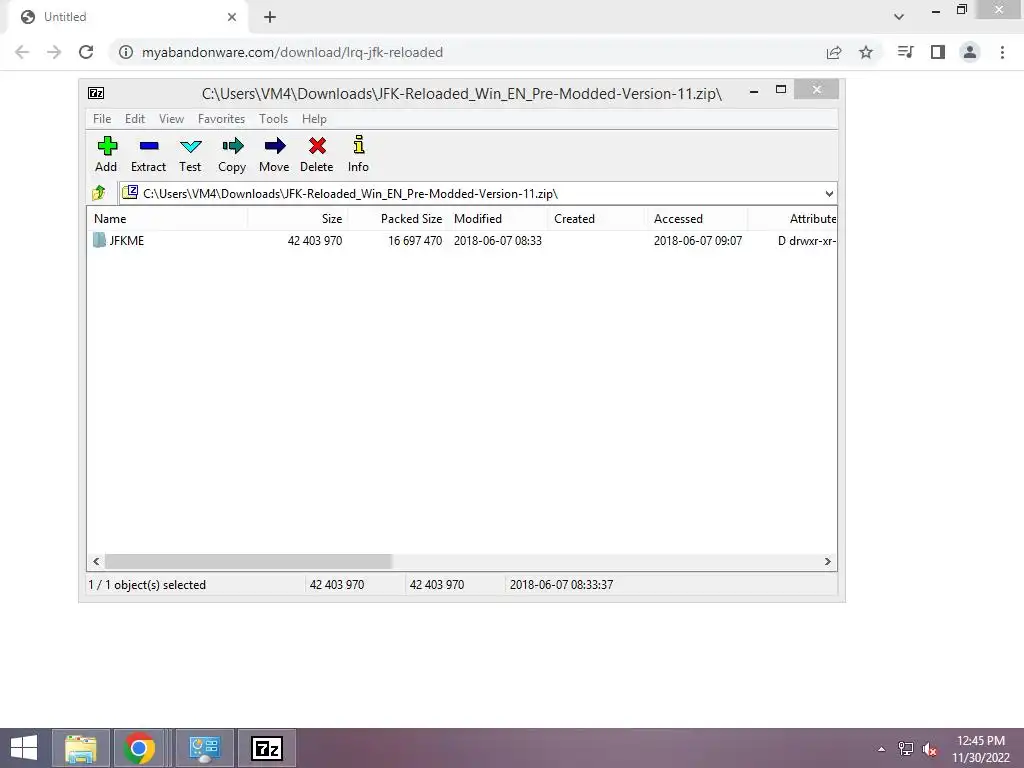
Task: Open the Tools menu
Action: 273,119
